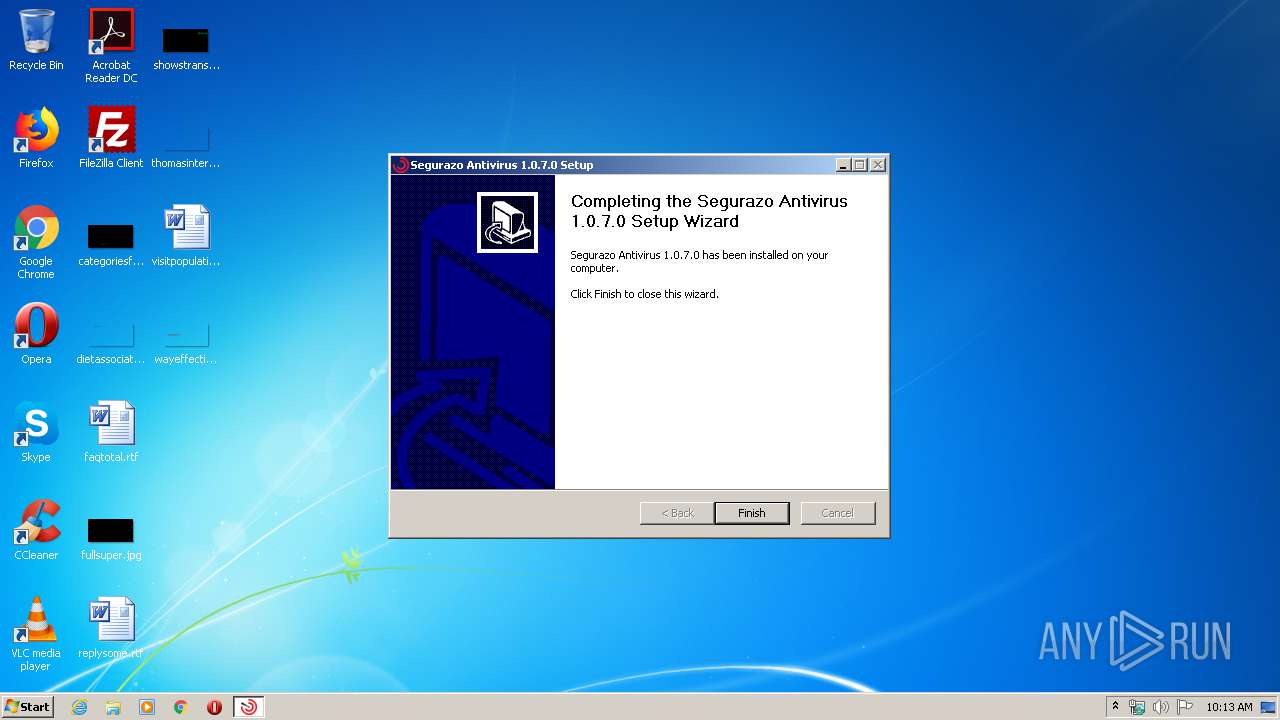The image size is (1280, 720).
Task: Open Action Center flag icon
Action: coord(1185,707)
